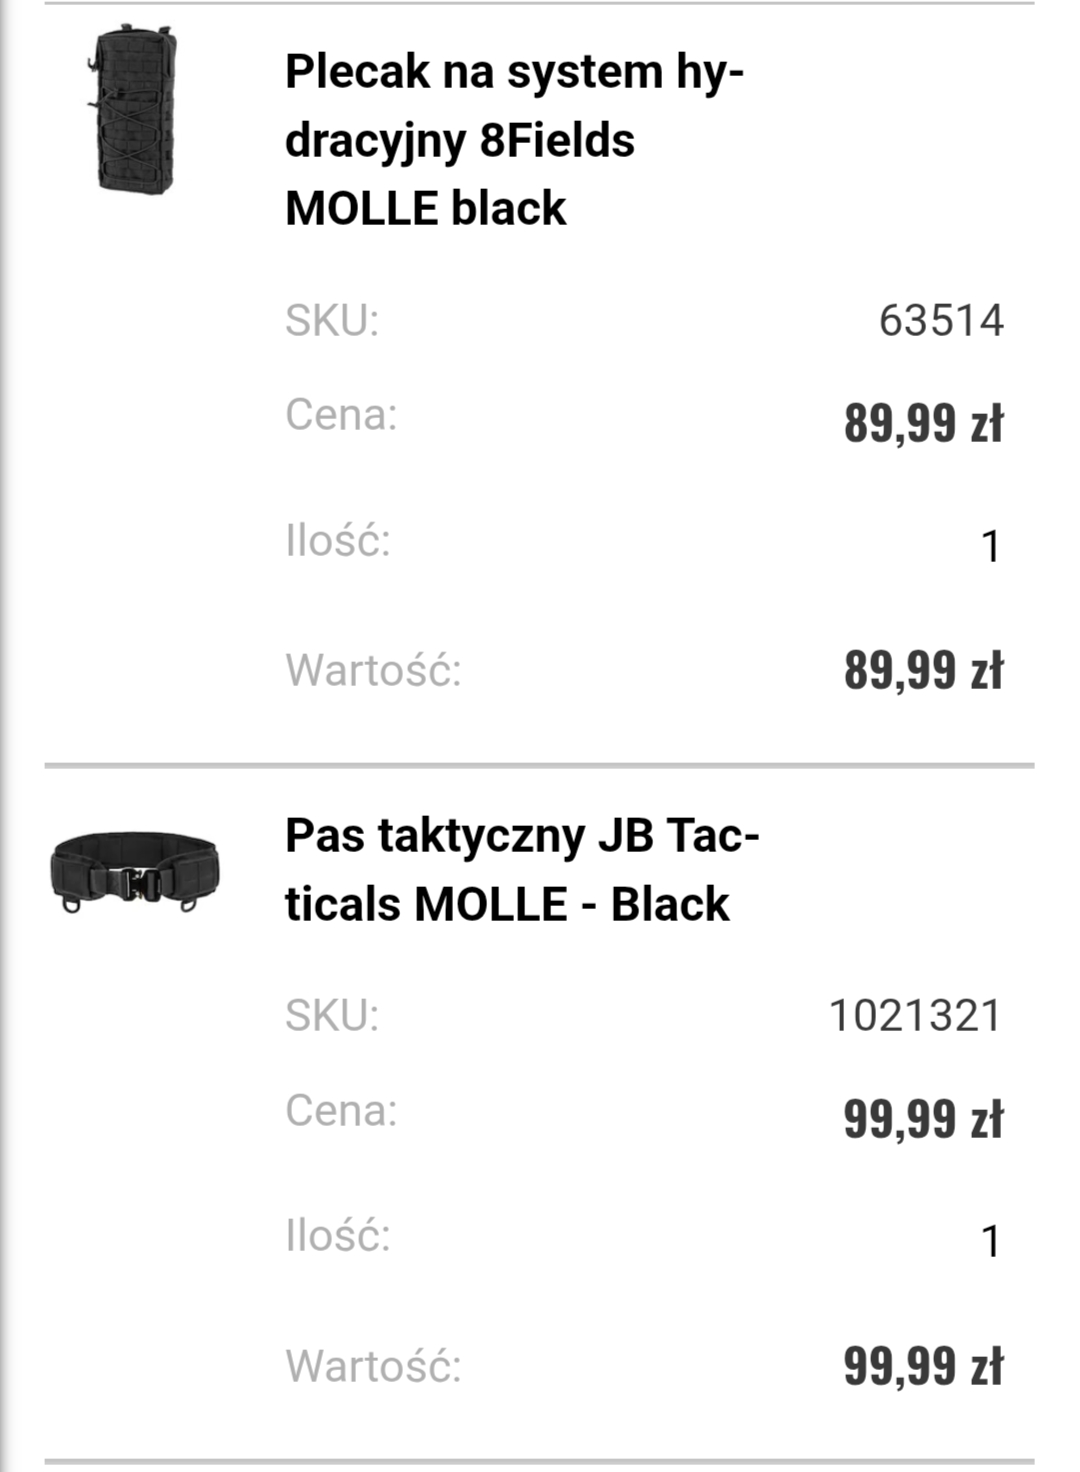Click the Ilość label for the 8Fields backpack
This screenshot has width=1080, height=1472.
tap(338, 541)
